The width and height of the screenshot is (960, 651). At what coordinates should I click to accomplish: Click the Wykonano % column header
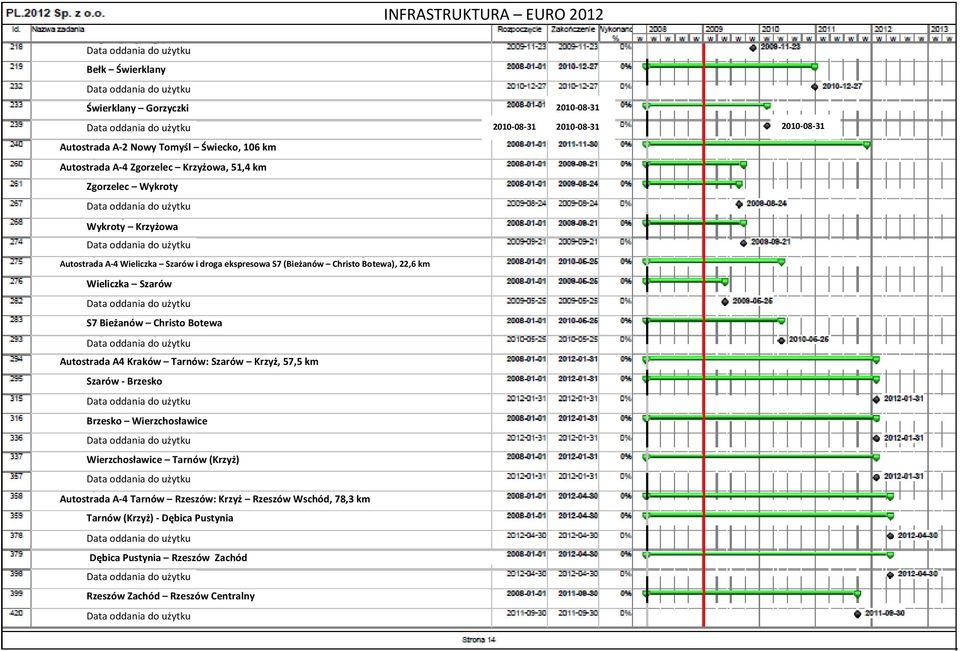615,32
